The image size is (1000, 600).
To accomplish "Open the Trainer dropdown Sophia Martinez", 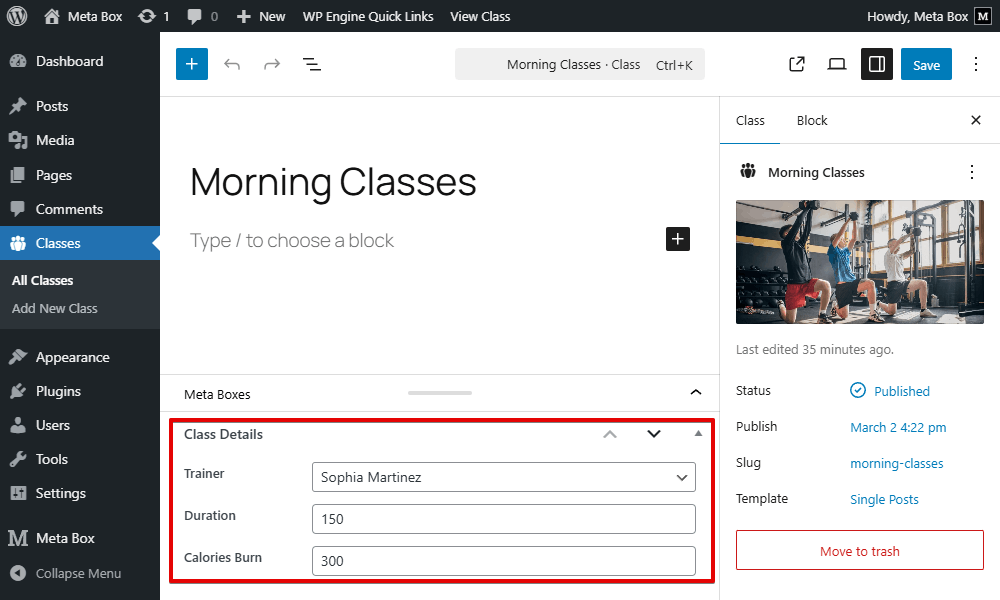I will 504,477.
